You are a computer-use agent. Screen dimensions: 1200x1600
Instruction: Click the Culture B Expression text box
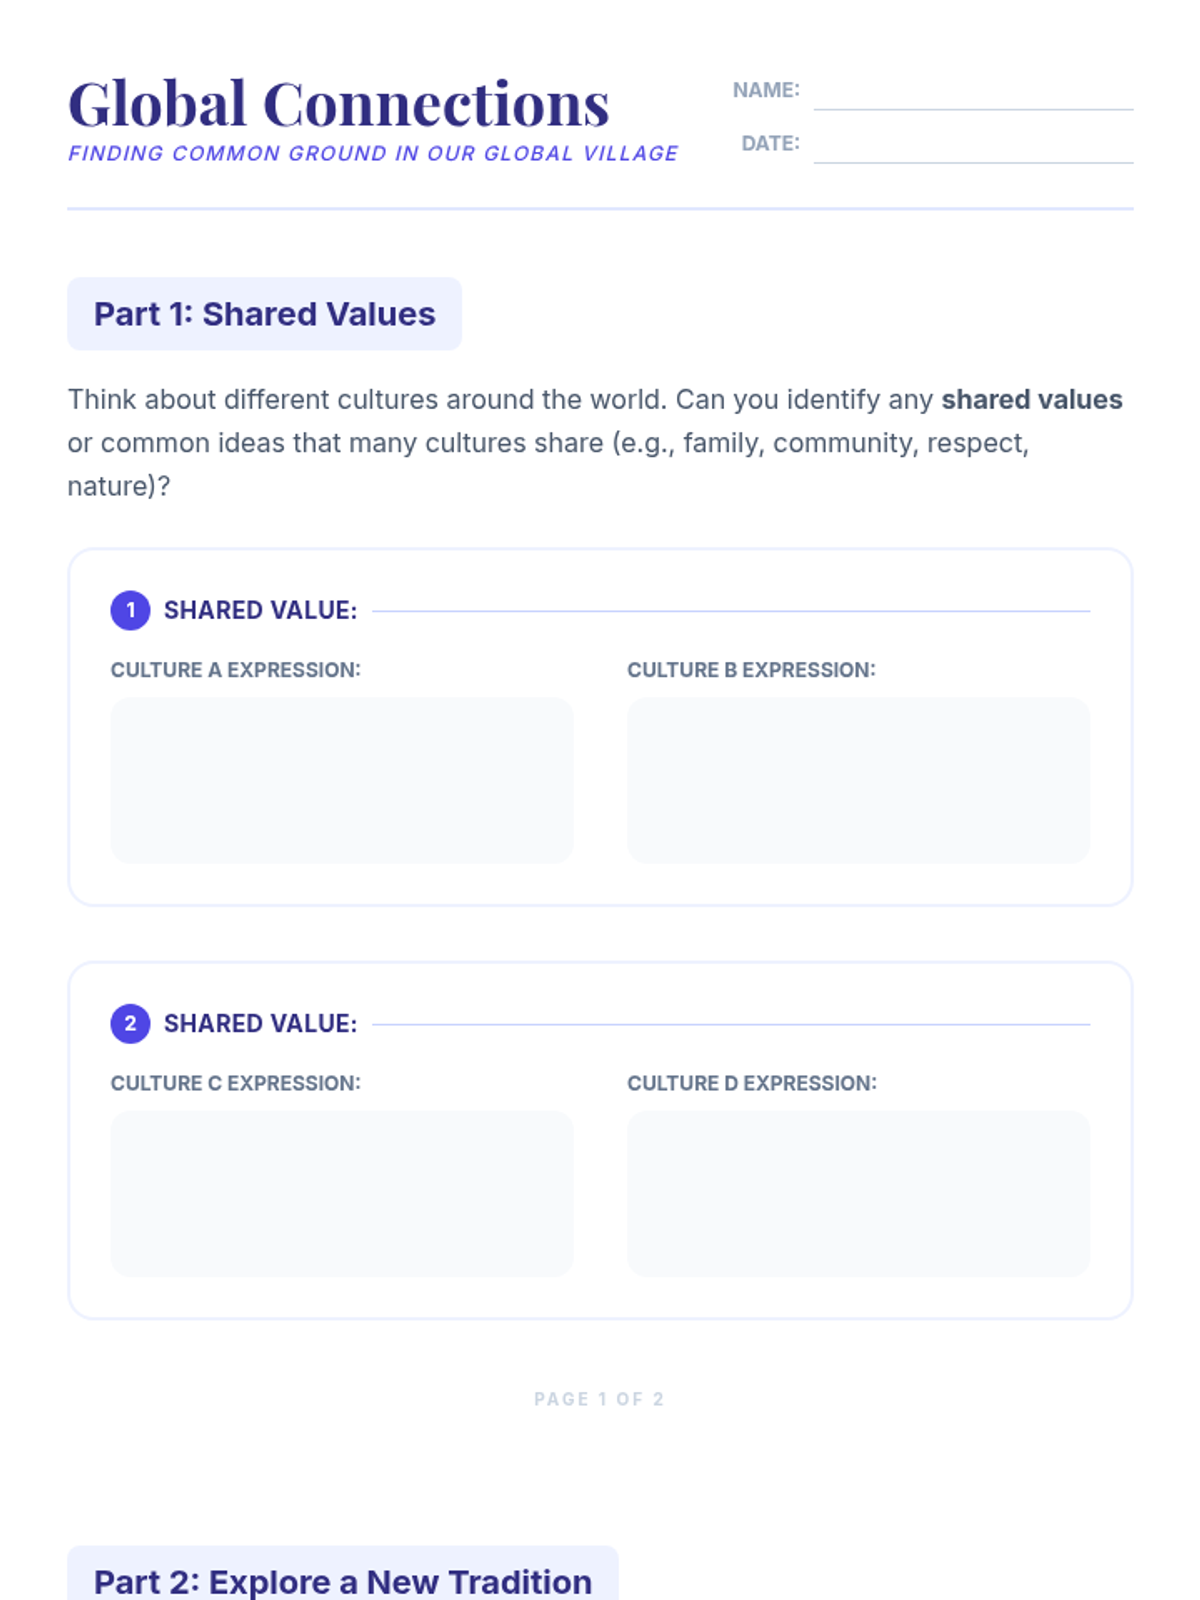point(858,780)
